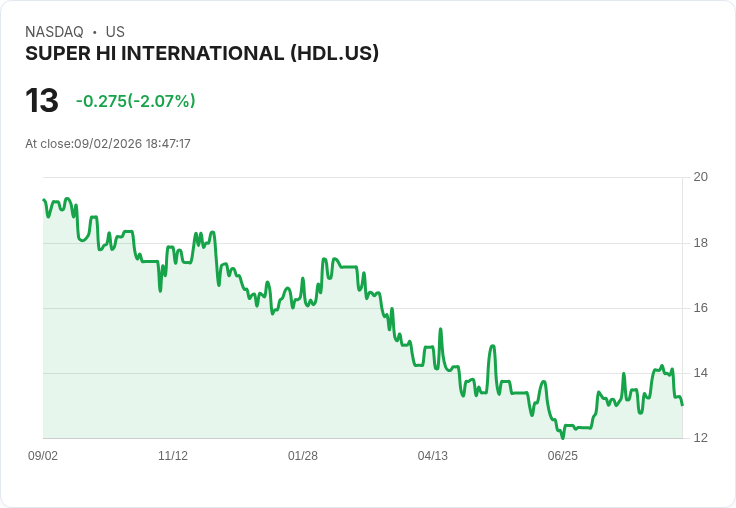The width and height of the screenshot is (736, 508).
Task: Click the last data point of the line
Action: tap(682, 405)
